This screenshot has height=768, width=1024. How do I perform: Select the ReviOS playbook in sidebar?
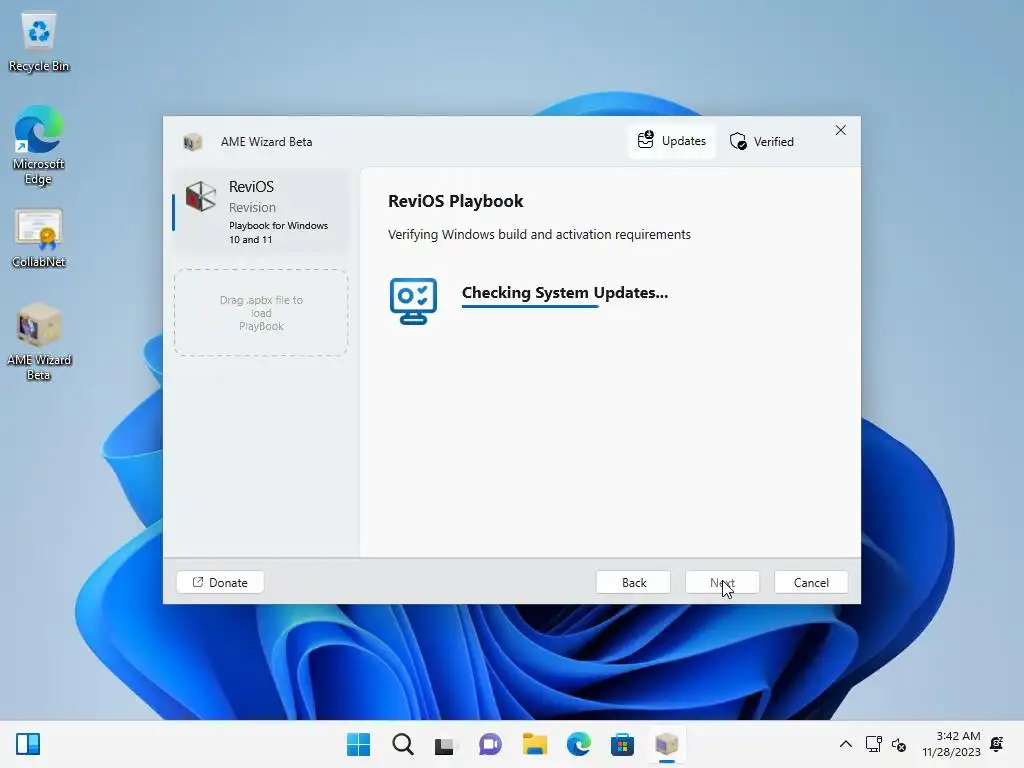pyautogui.click(x=261, y=212)
